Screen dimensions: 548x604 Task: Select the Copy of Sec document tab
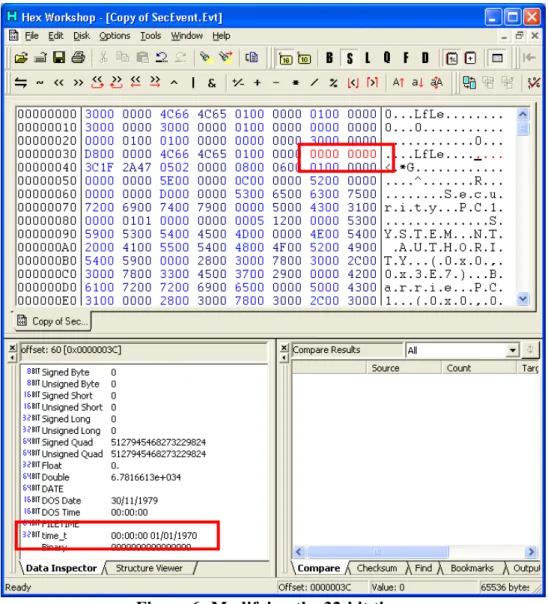tap(53, 321)
